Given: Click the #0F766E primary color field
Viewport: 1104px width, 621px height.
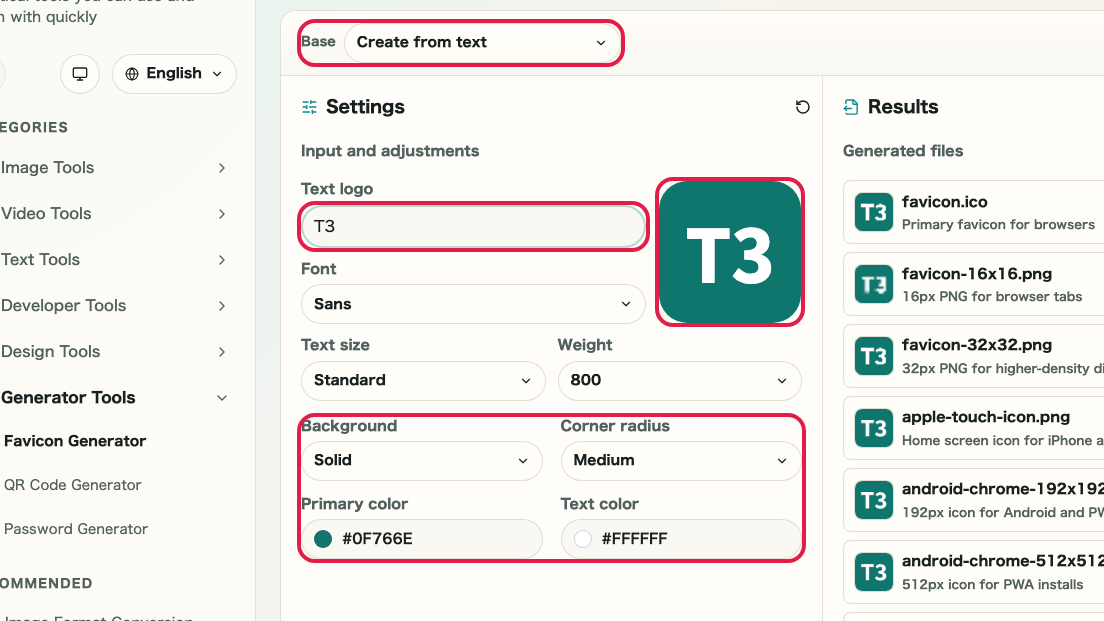Looking at the screenshot, I should tap(422, 539).
